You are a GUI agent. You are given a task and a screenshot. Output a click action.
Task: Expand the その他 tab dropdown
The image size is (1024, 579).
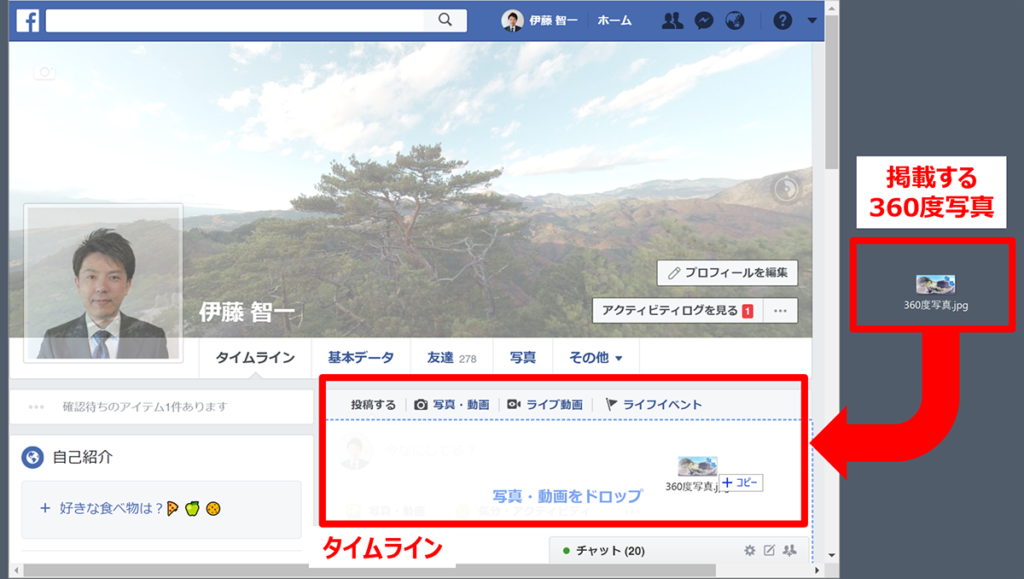tap(596, 356)
